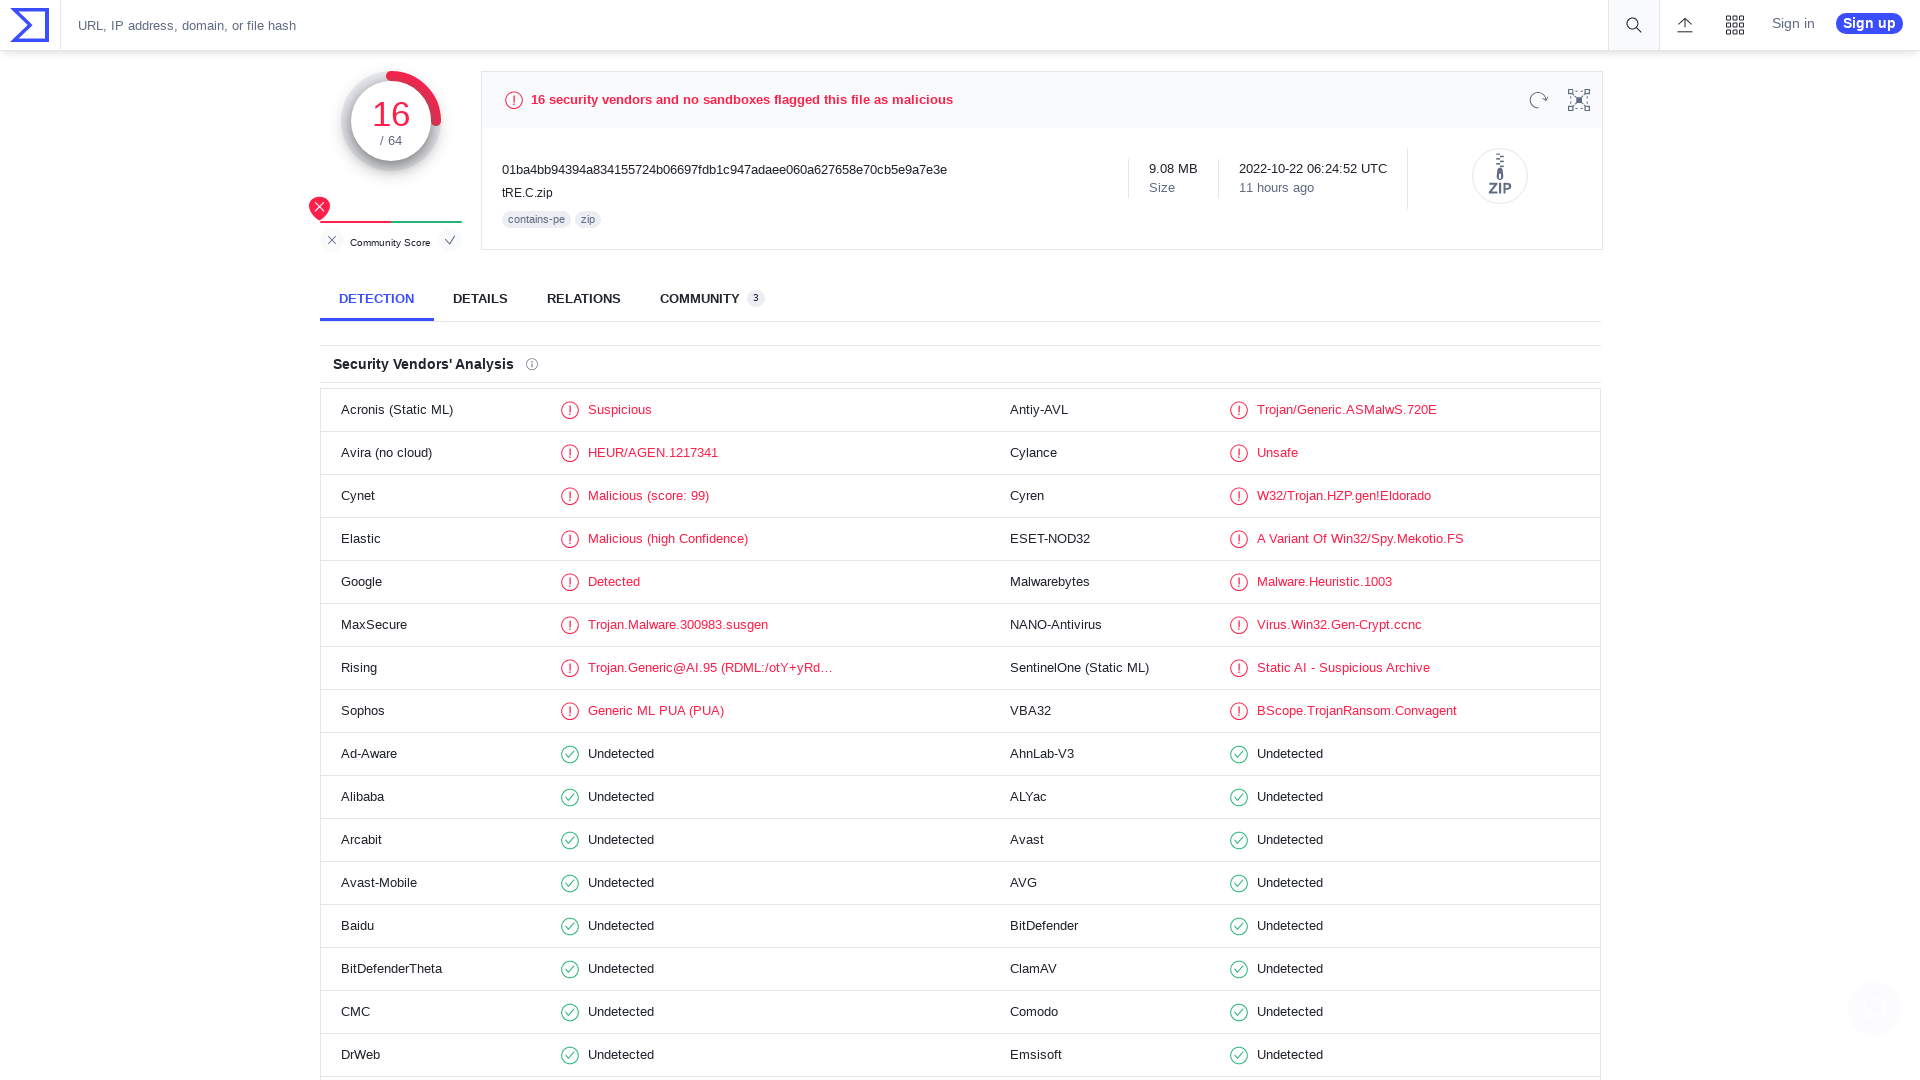
Task: Open the apps grid icon
Action: pyautogui.click(x=1735, y=25)
